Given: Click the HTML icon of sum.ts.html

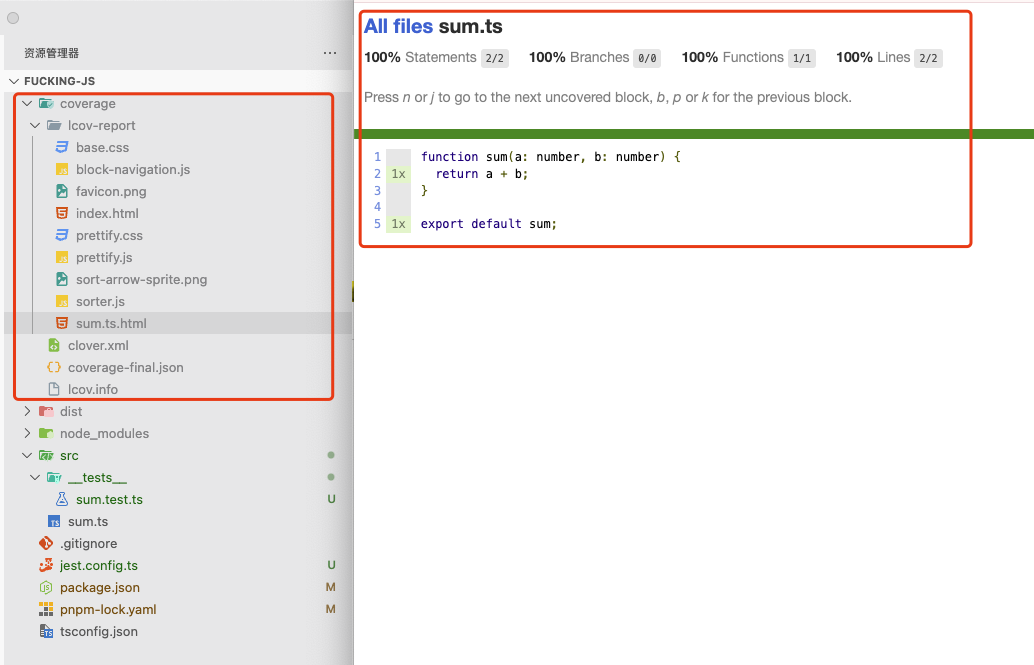Looking at the screenshot, I should click(62, 323).
